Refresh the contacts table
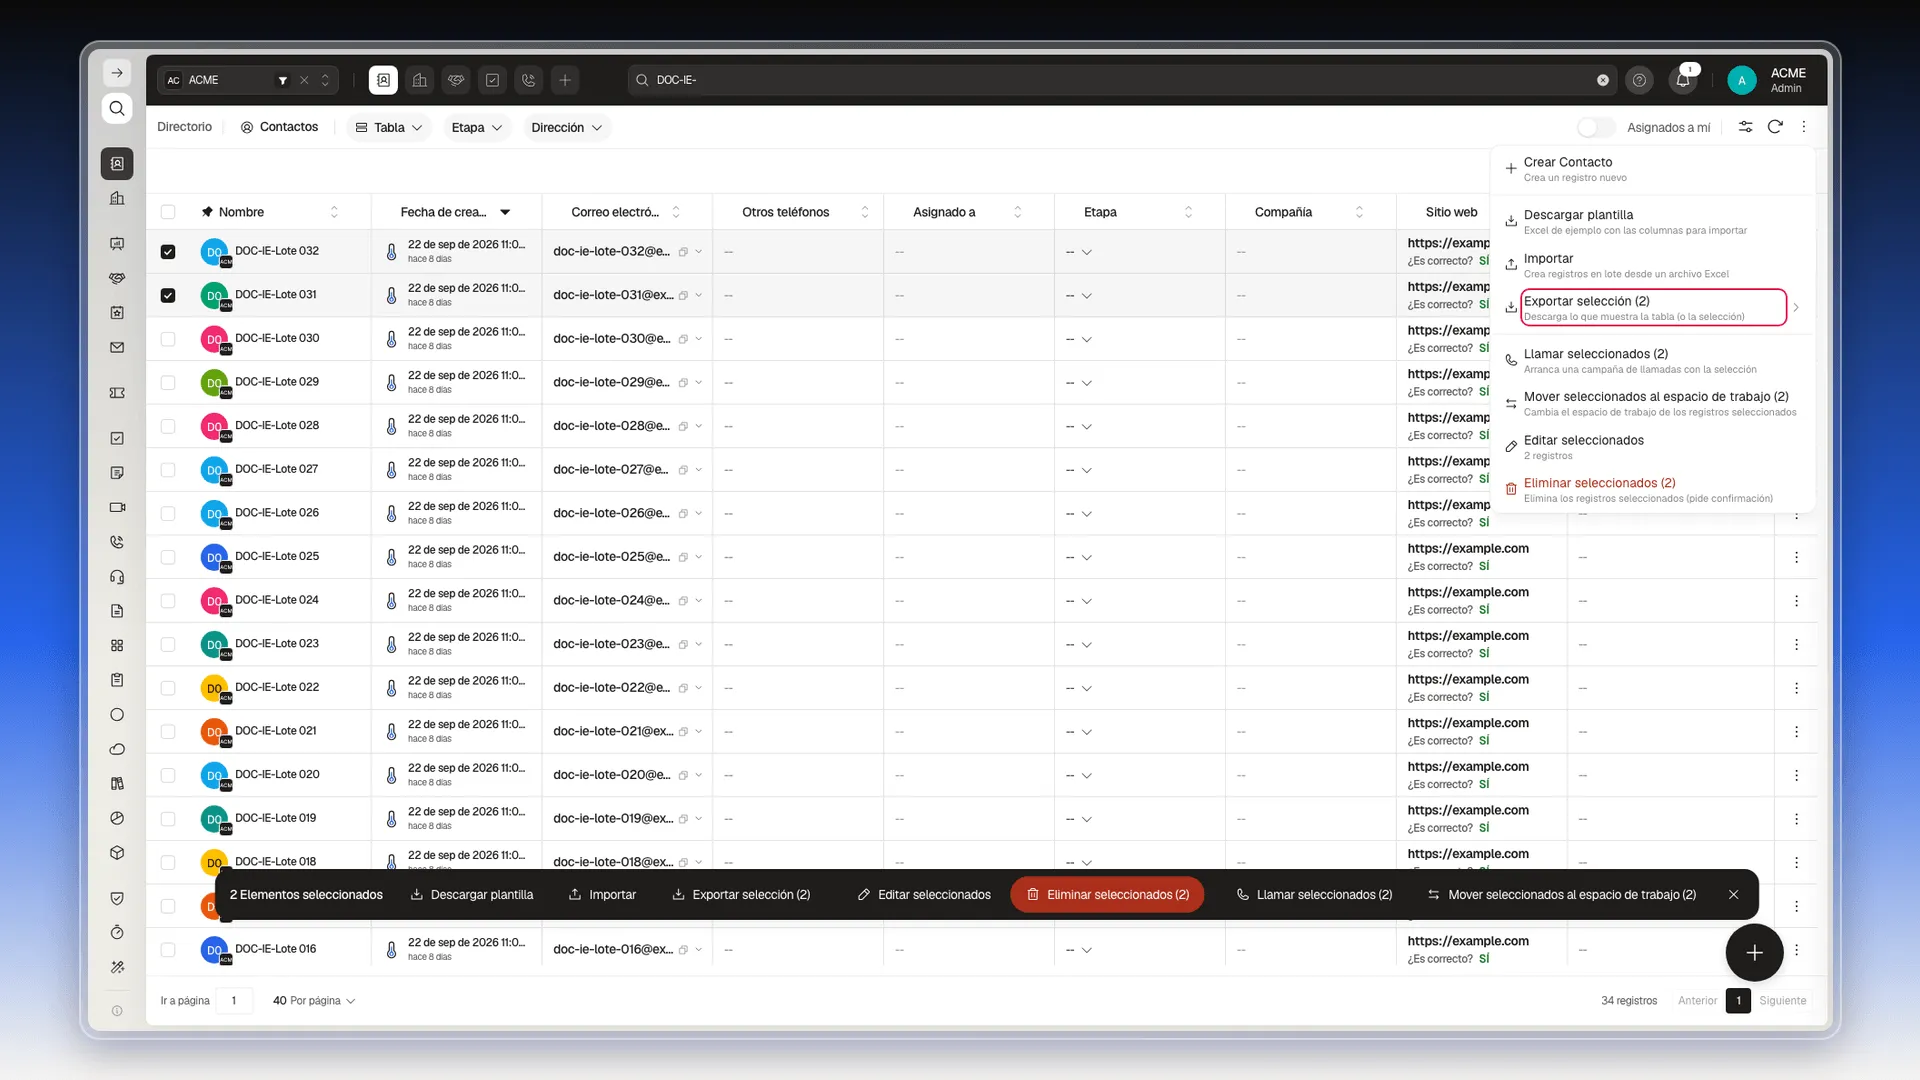The height and width of the screenshot is (1080, 1920). coord(1775,127)
